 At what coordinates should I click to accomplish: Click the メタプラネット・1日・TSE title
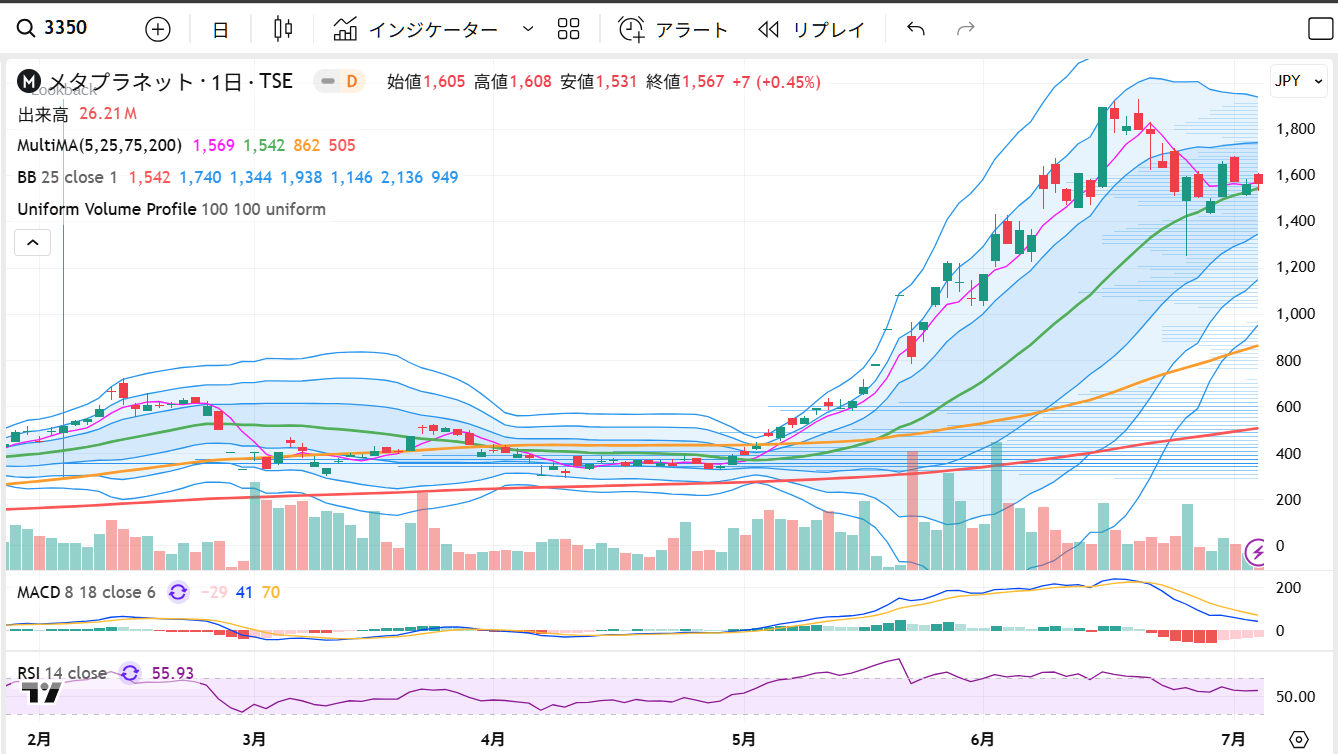click(171, 81)
